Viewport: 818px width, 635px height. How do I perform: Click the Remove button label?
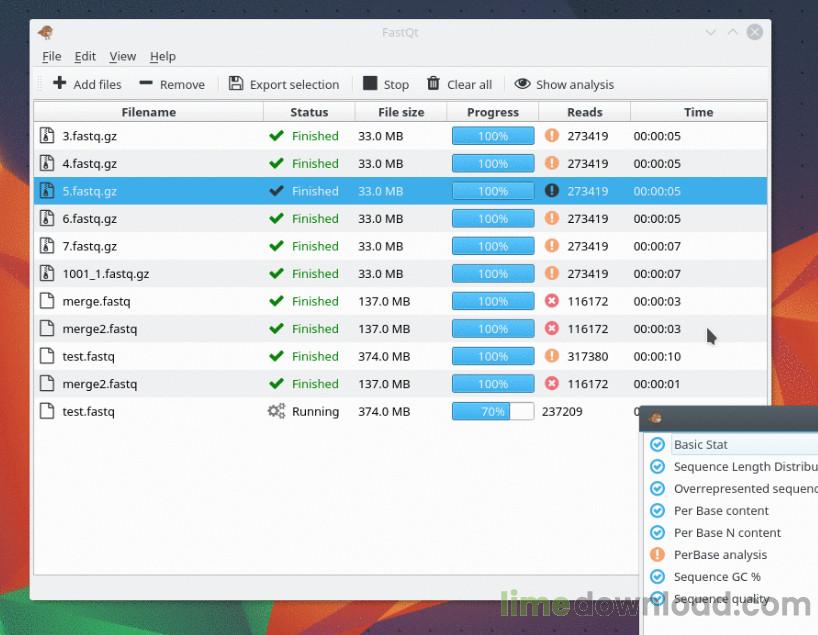pos(182,85)
